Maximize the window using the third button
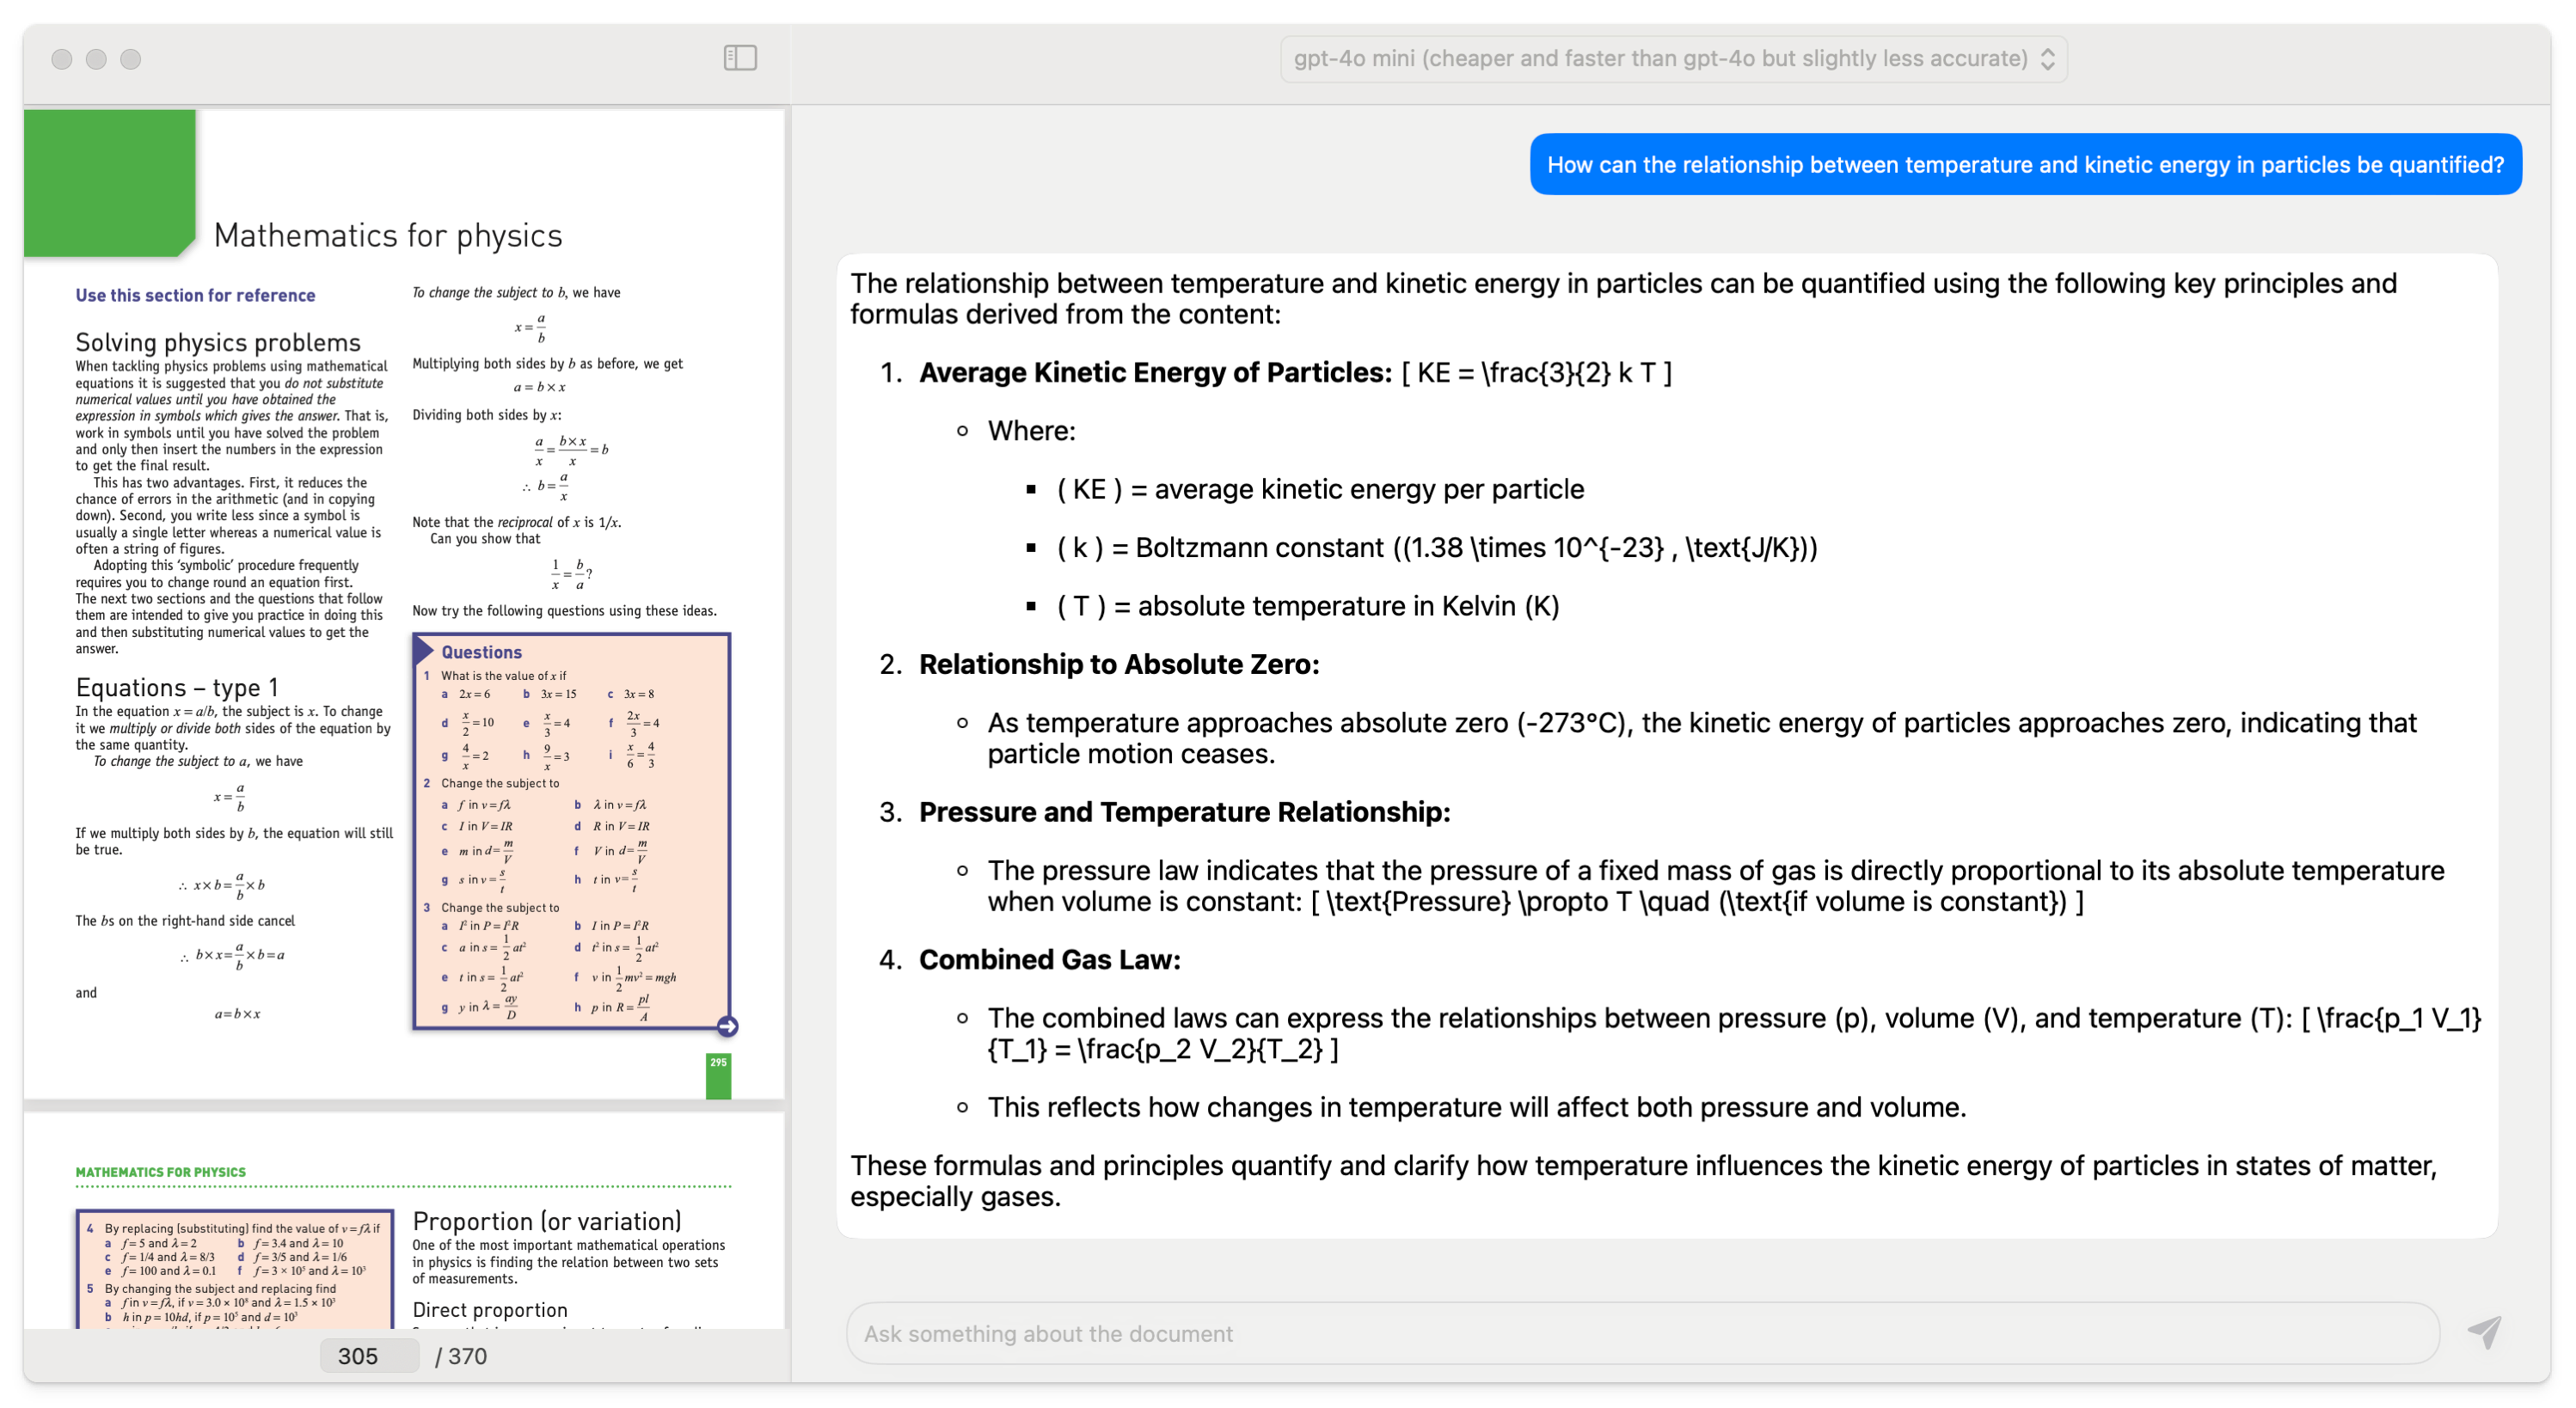This screenshot has width=2576, height=1408. click(x=131, y=59)
